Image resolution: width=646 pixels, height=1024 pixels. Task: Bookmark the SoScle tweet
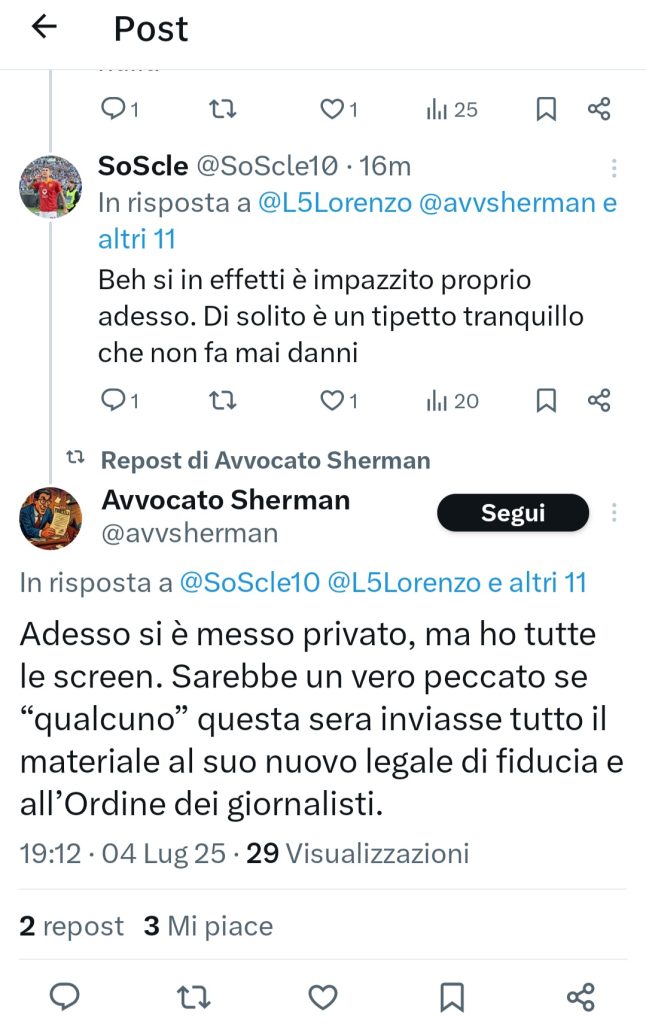pyautogui.click(x=546, y=400)
